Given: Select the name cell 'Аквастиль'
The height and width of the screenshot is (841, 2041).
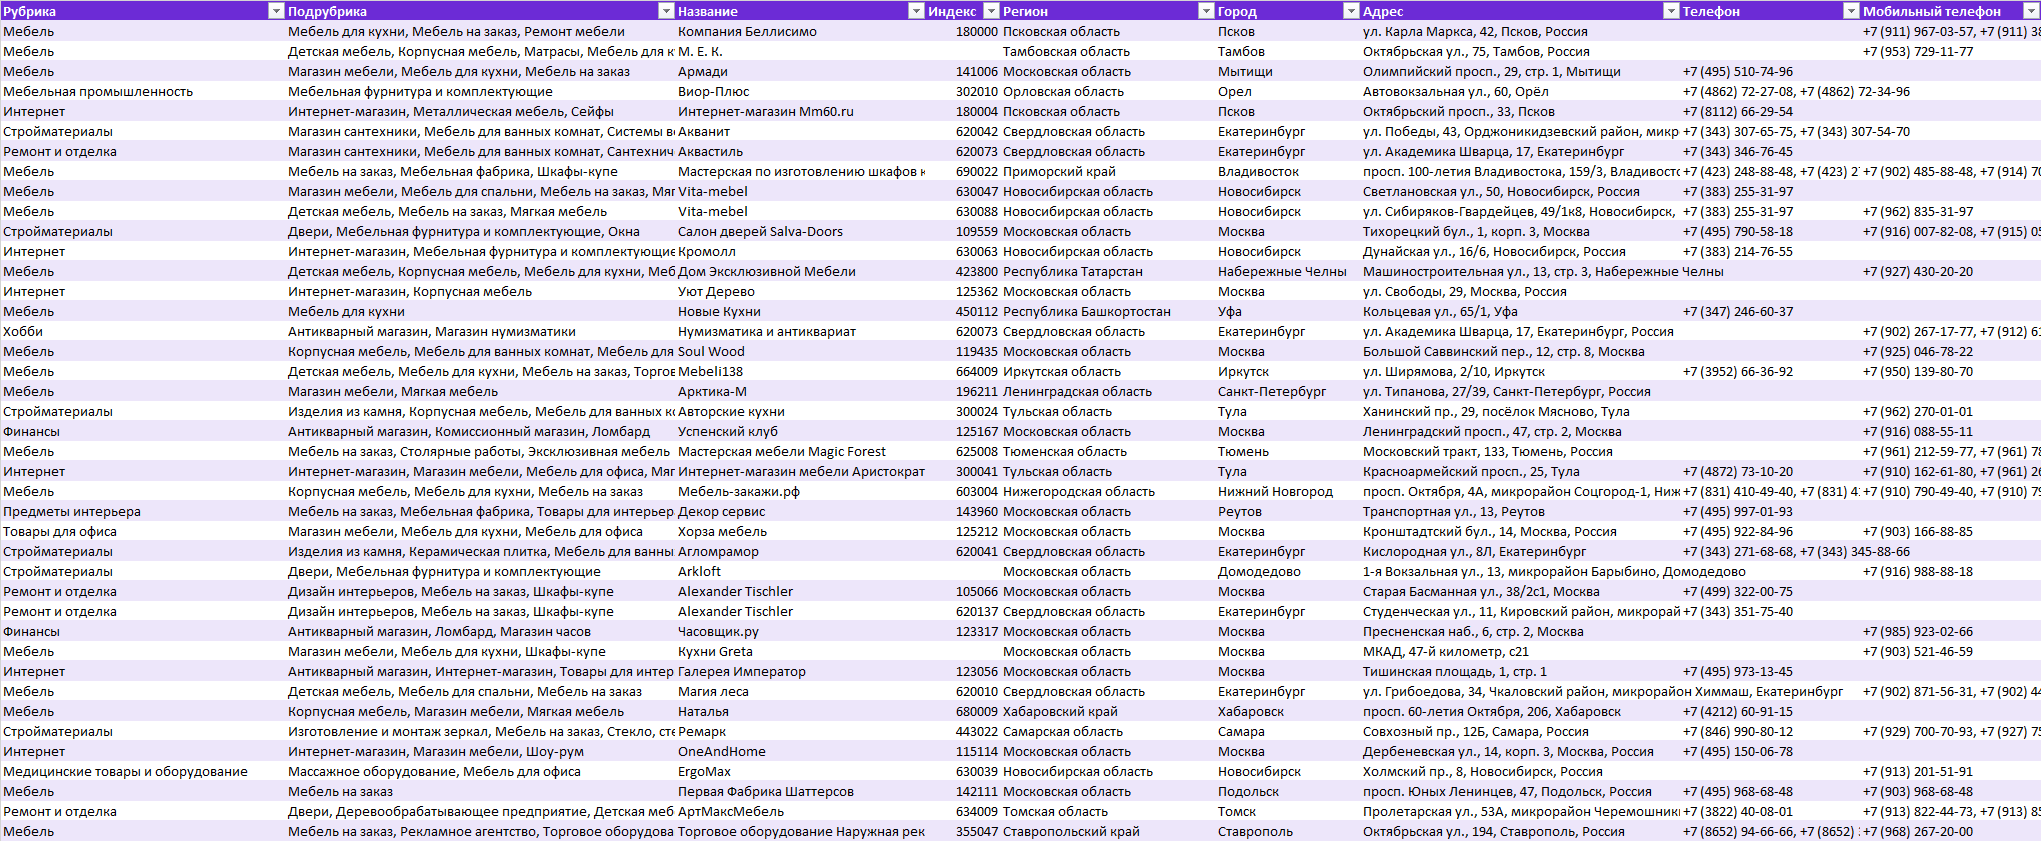Looking at the screenshot, I should click(800, 151).
